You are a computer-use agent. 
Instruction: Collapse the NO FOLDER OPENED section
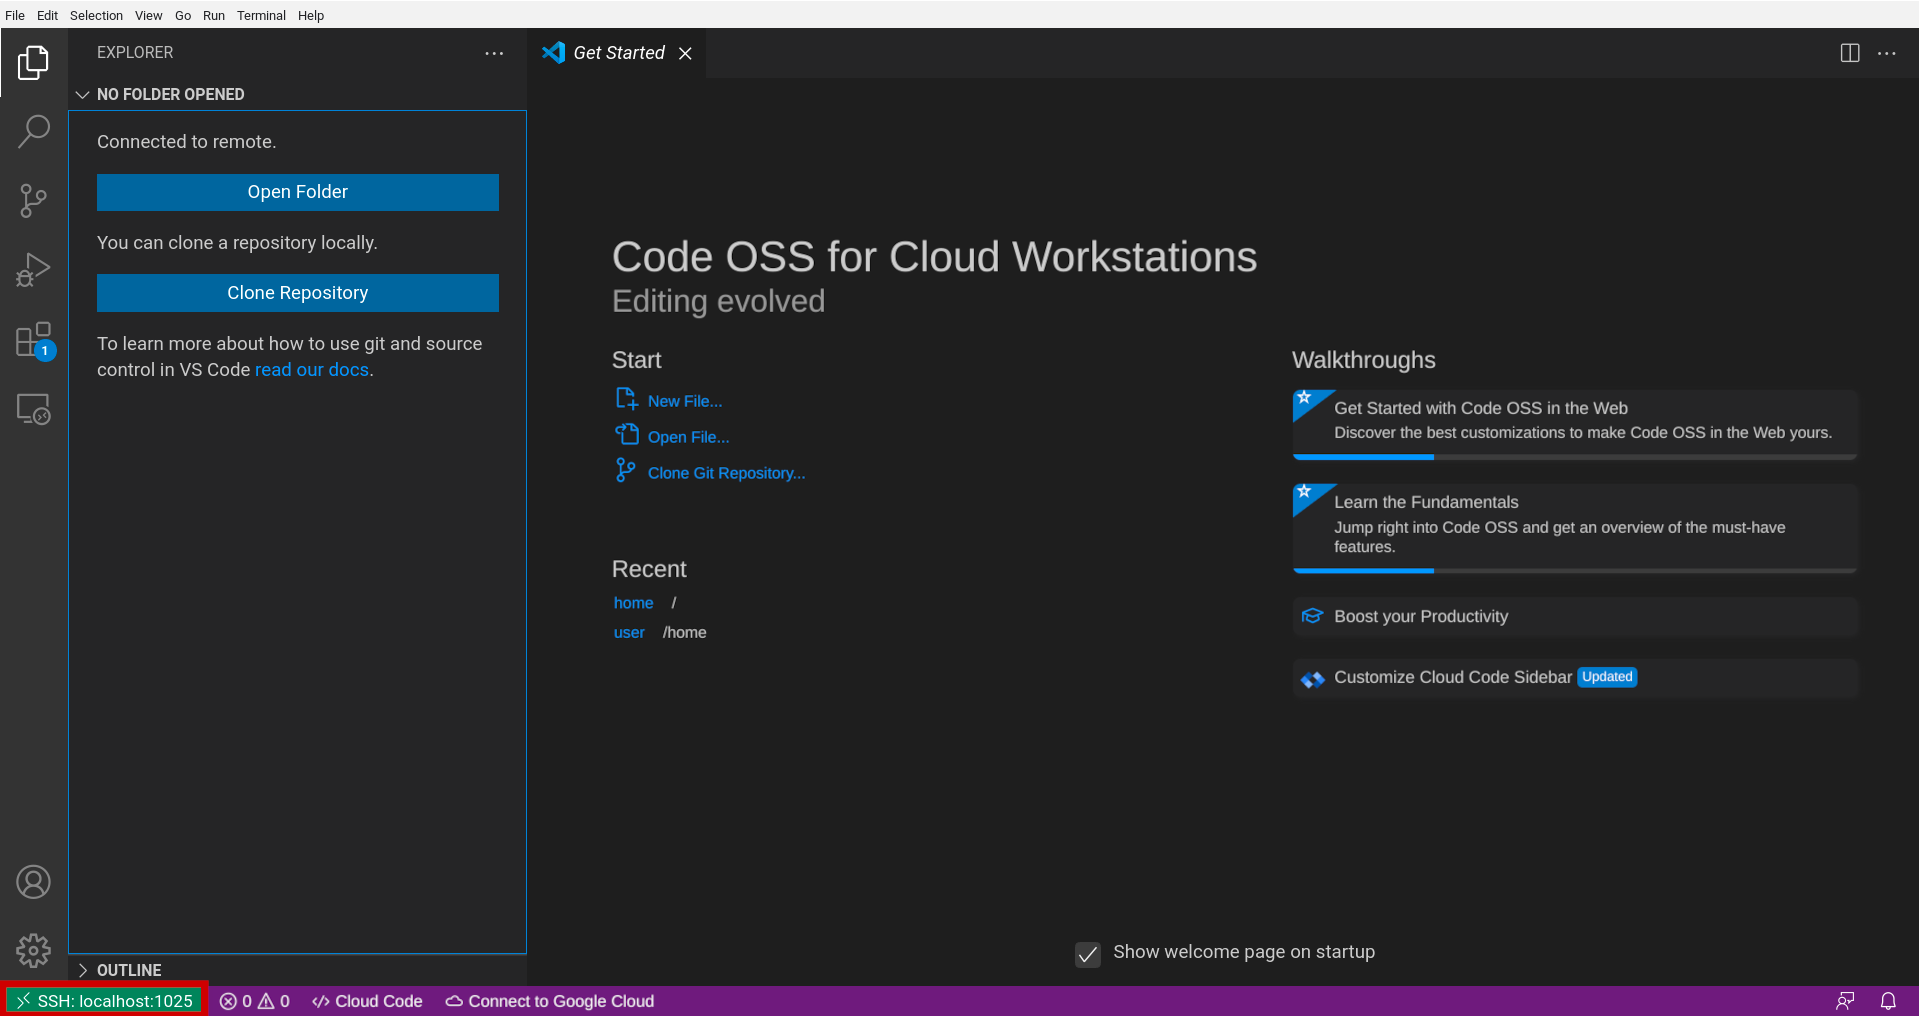pos(83,94)
